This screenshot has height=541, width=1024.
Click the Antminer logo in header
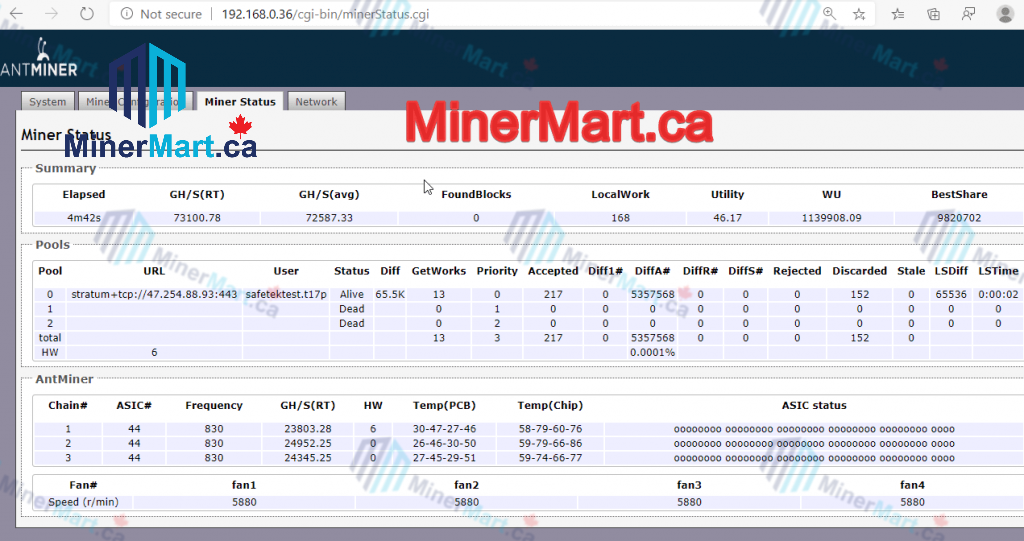click(x=39, y=59)
